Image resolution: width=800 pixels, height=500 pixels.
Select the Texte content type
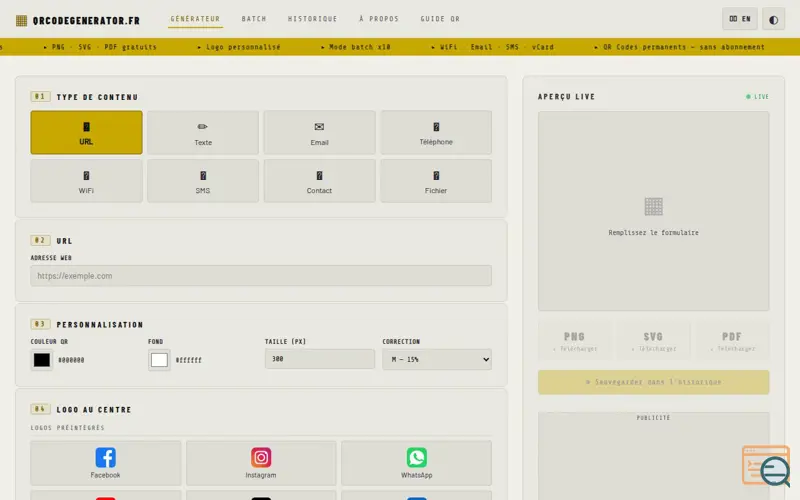pyautogui.click(x=203, y=133)
